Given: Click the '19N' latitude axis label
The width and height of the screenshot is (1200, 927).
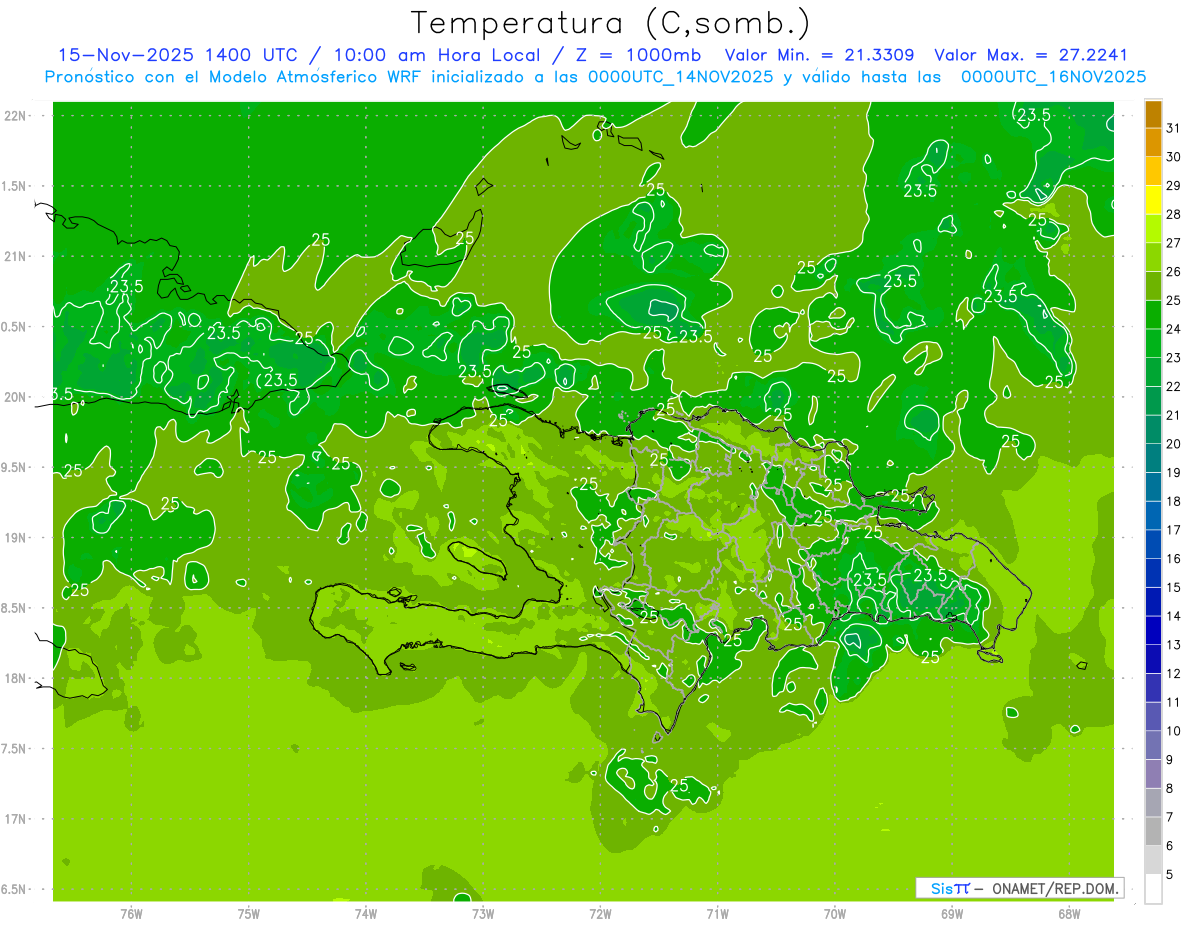Looking at the screenshot, I should click(x=16, y=538).
